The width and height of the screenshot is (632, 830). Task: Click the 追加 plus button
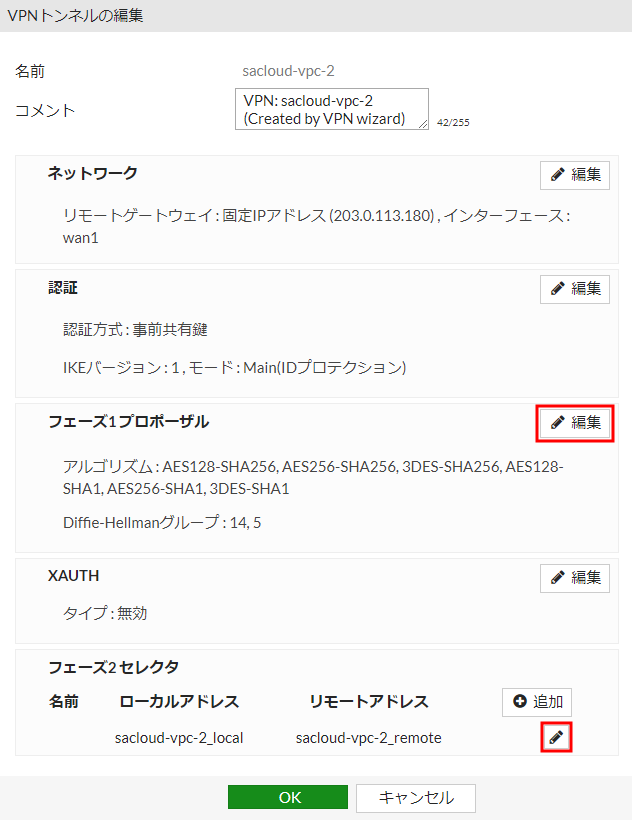(537, 702)
